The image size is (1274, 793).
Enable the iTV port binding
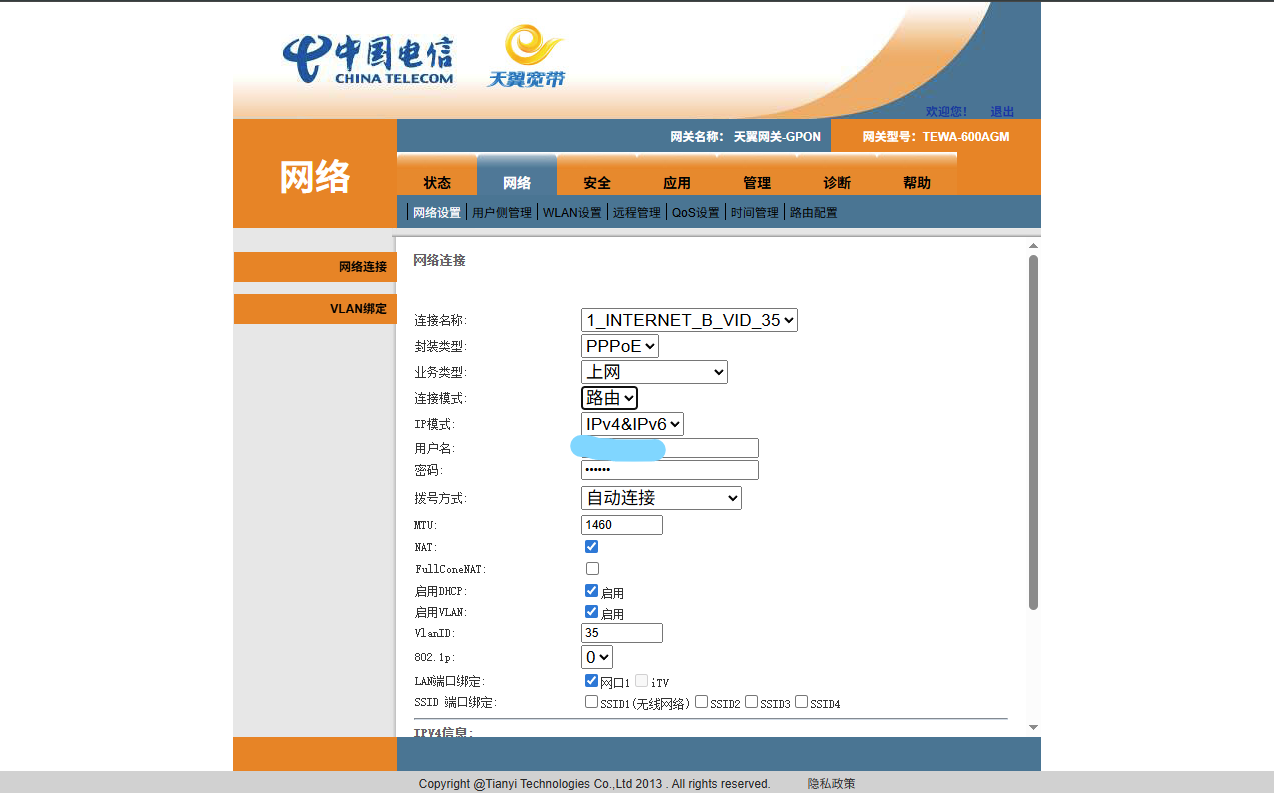(x=640, y=680)
